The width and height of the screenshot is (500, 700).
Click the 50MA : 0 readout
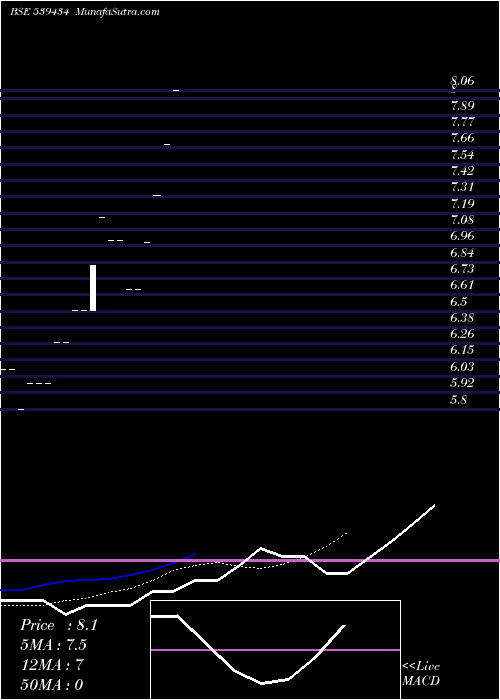pyautogui.click(x=52, y=685)
